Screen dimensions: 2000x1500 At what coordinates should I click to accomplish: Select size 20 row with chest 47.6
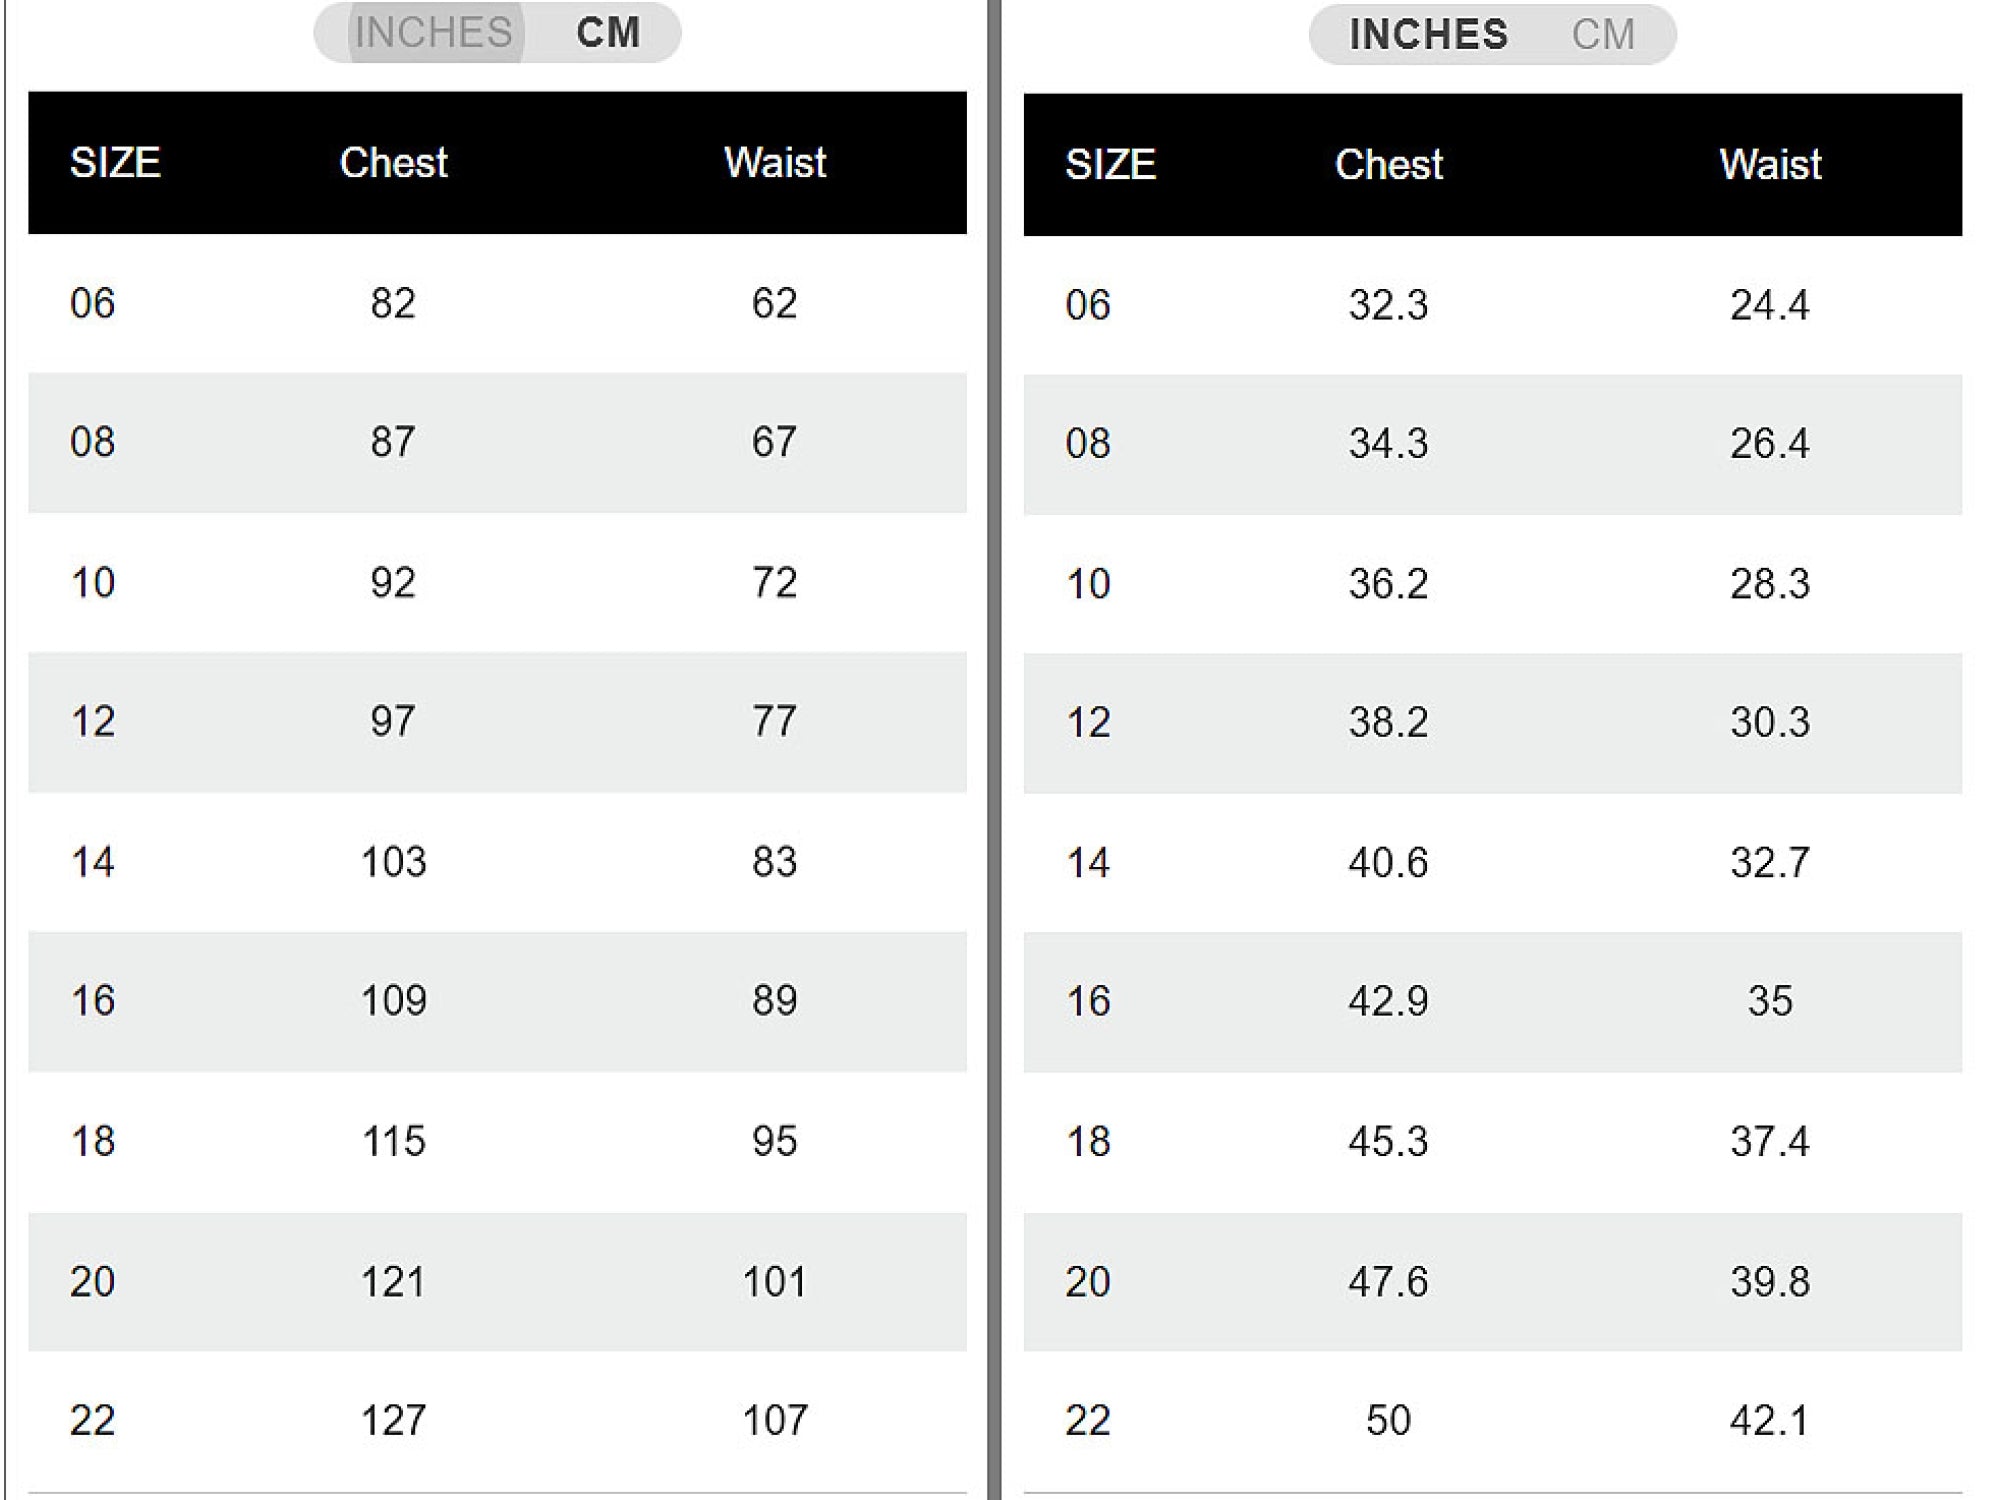(x=1492, y=1282)
